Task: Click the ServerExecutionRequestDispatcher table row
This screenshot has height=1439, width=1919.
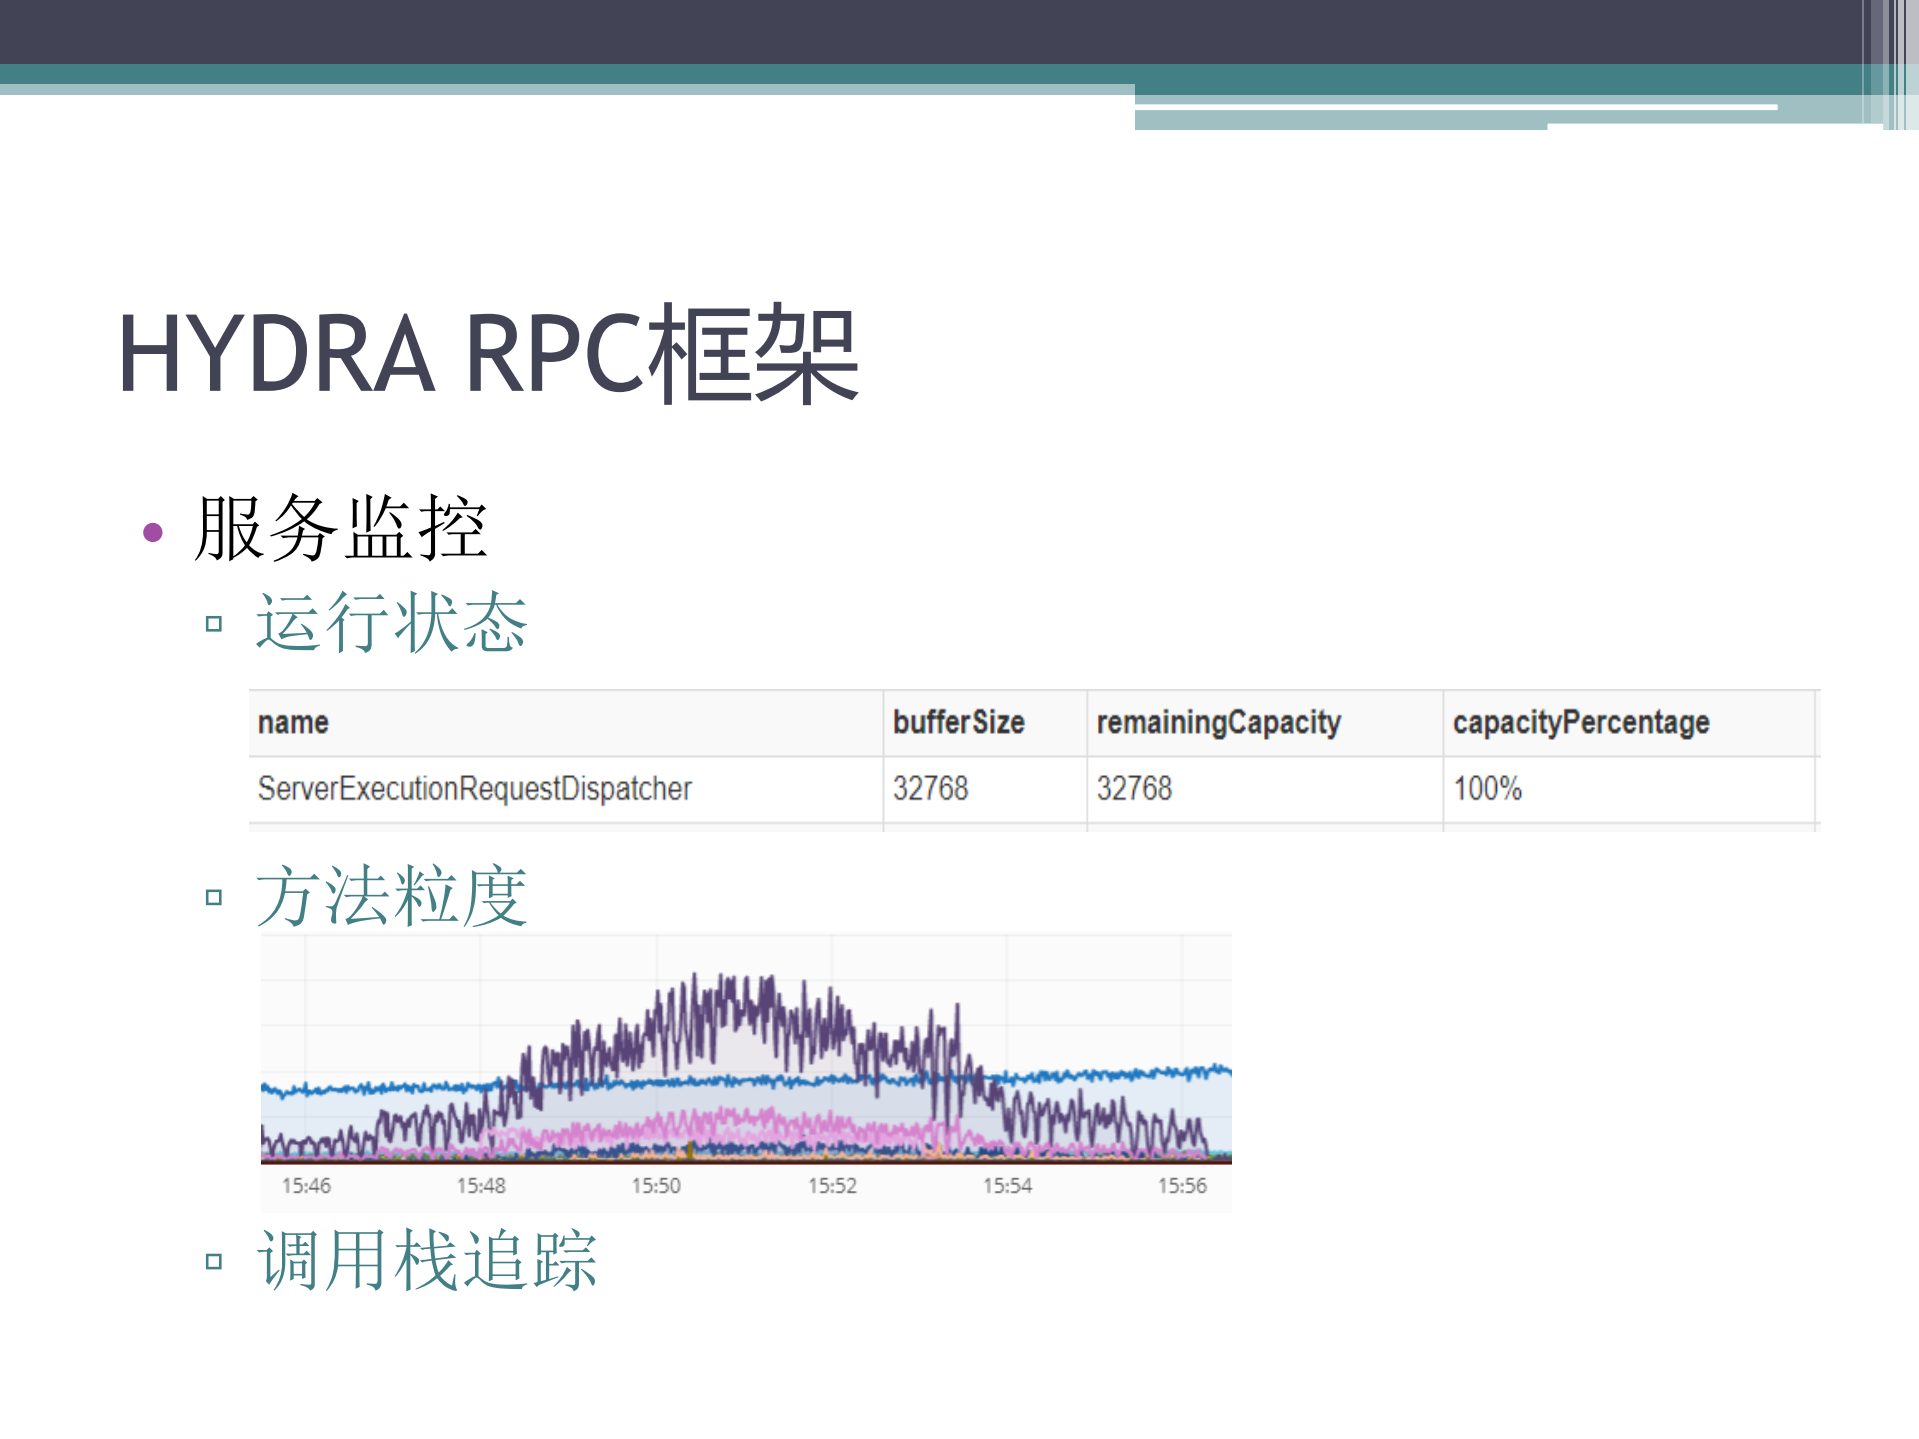Action: tap(474, 788)
